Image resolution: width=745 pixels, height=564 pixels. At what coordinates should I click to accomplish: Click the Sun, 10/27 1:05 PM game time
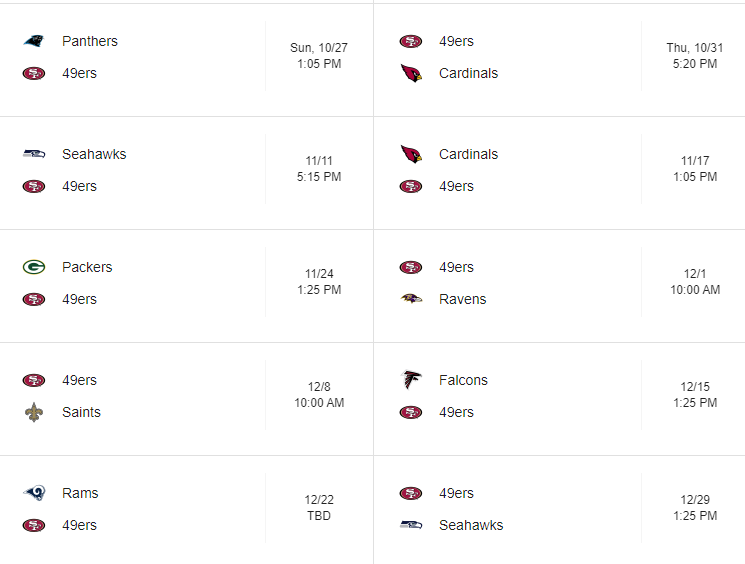(x=319, y=56)
